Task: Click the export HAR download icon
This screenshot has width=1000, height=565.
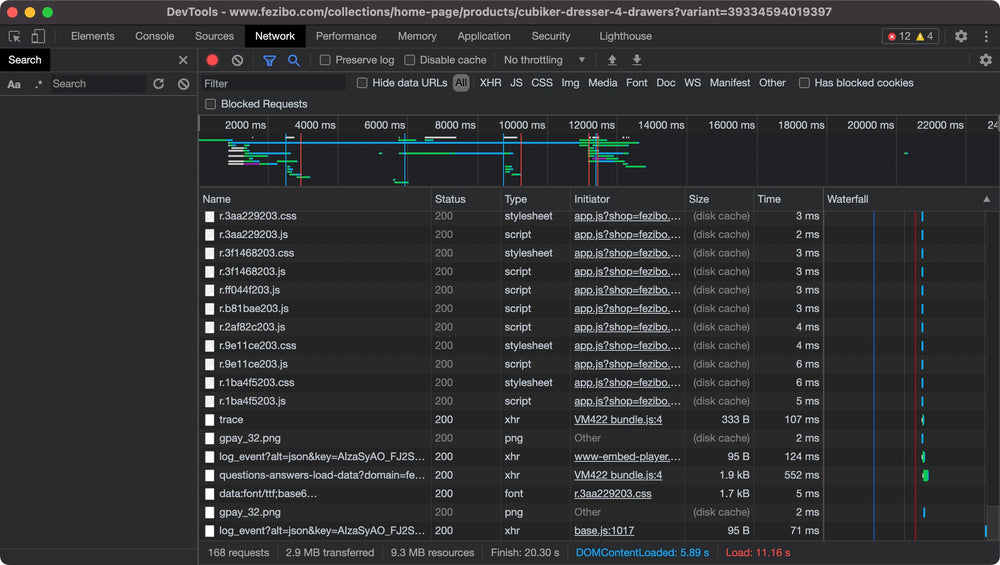Action: coord(637,60)
